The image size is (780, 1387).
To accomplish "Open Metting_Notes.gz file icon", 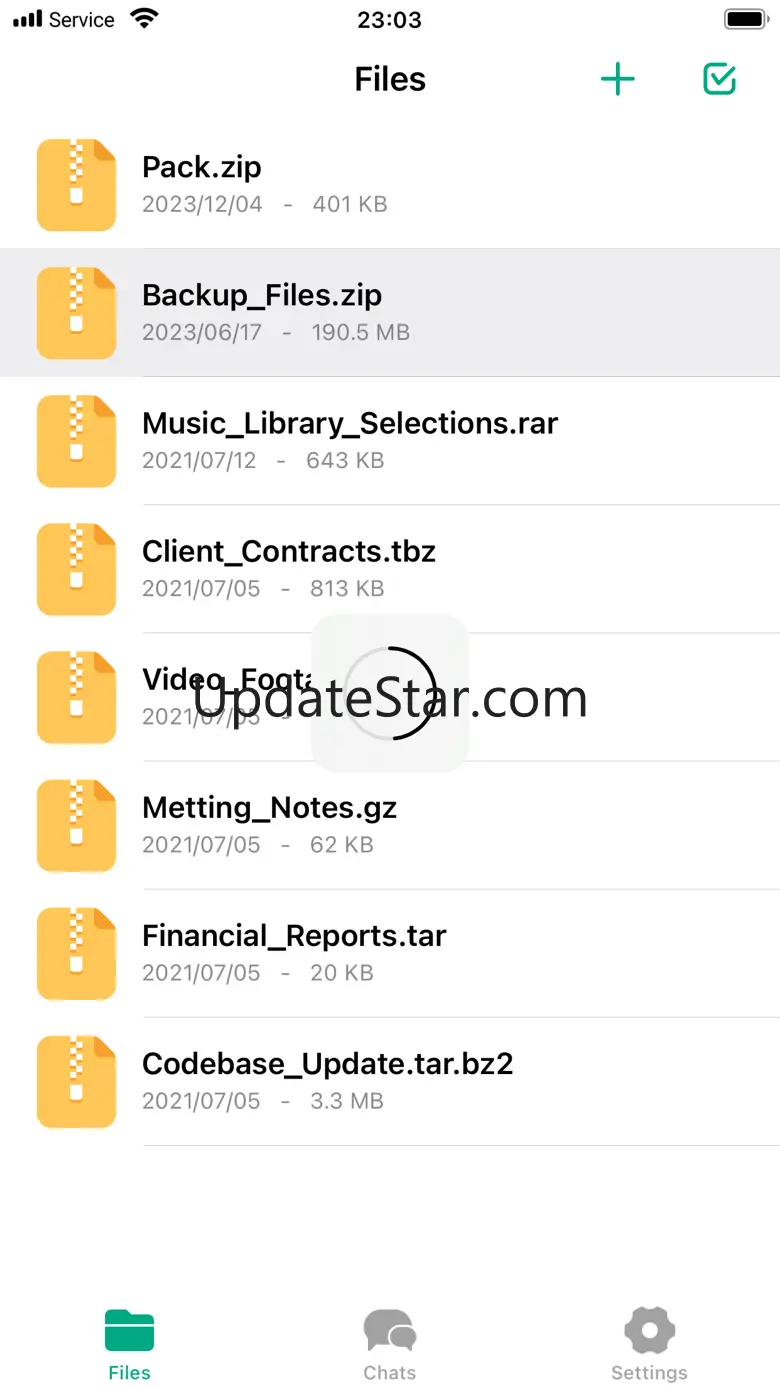I will tap(77, 825).
